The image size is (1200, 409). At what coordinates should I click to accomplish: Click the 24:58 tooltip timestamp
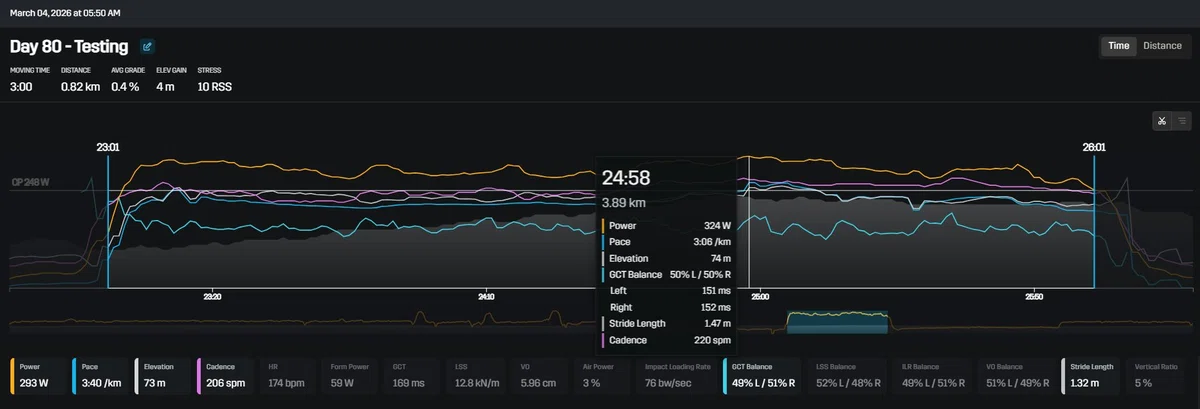pyautogui.click(x=626, y=178)
